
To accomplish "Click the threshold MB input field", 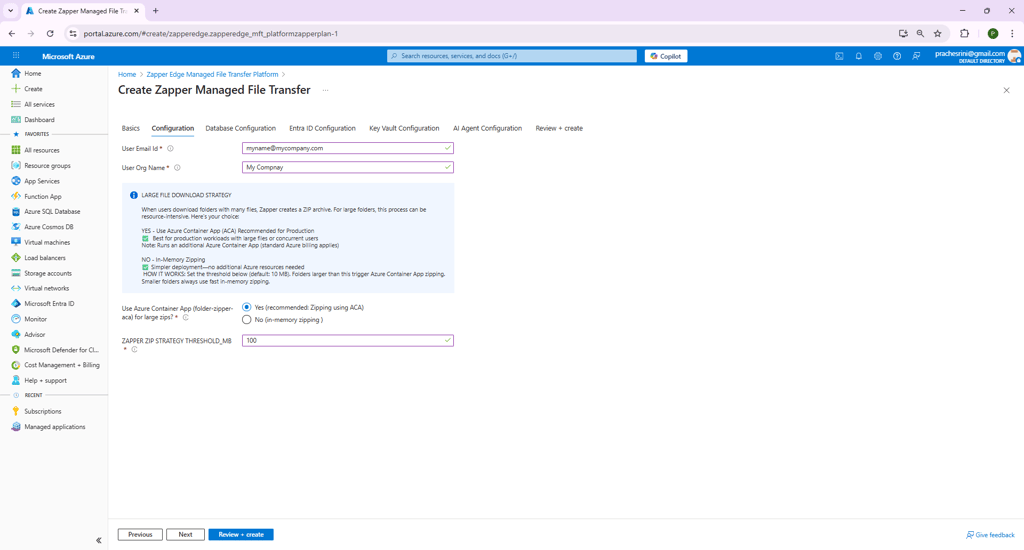I will (347, 340).
